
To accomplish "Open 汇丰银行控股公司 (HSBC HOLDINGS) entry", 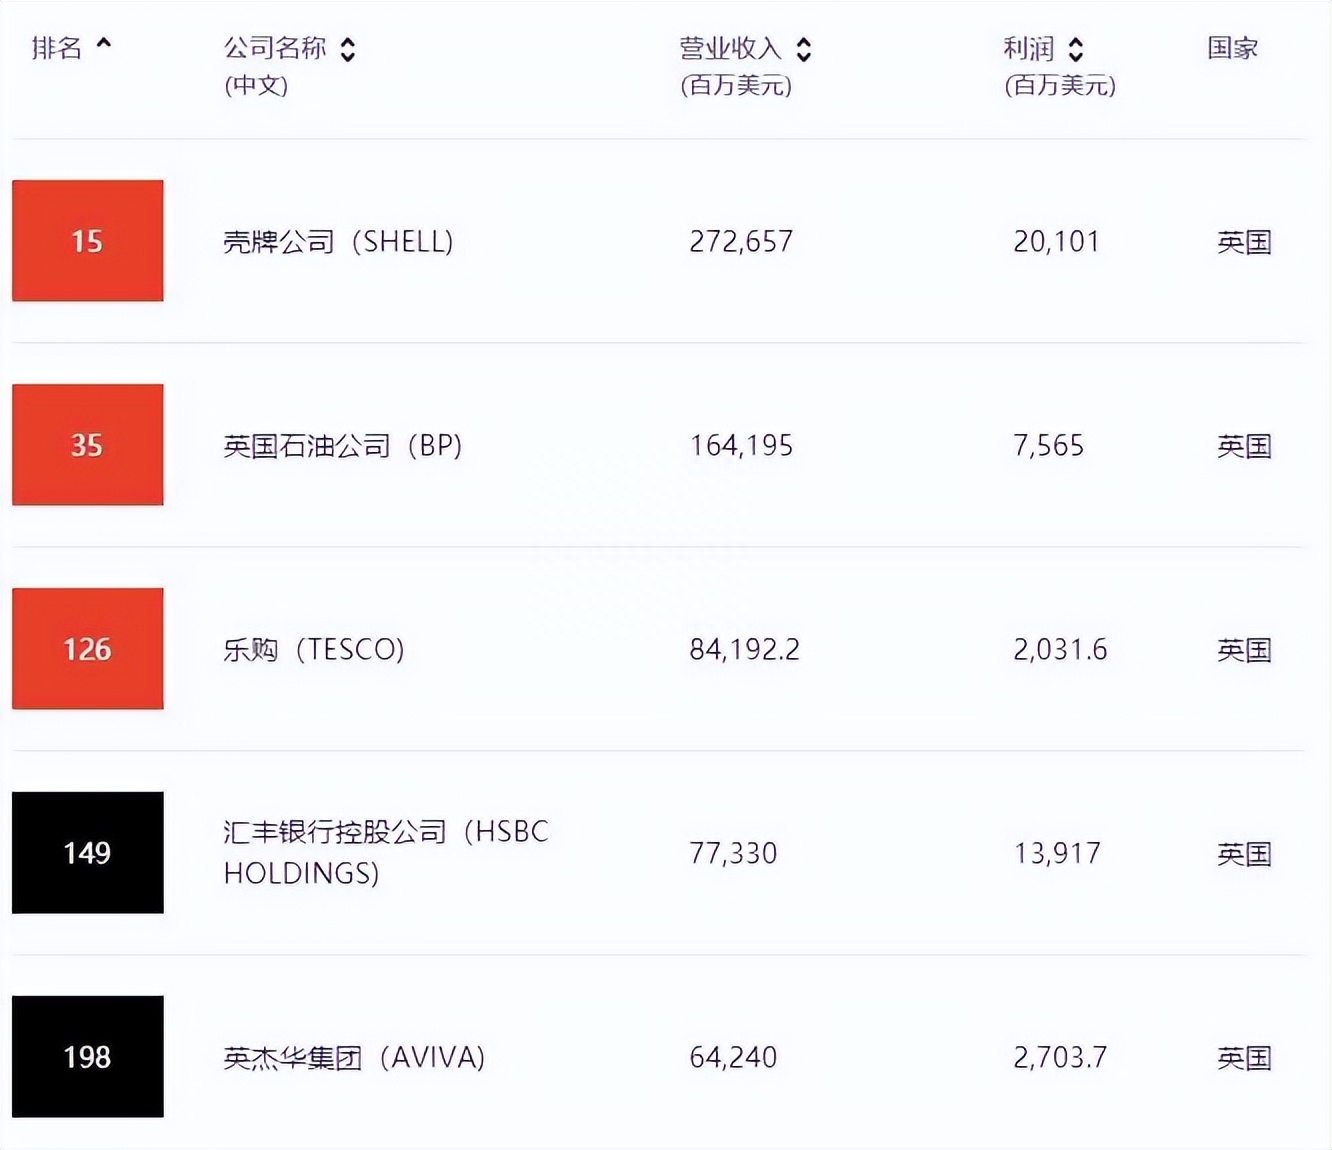I will [x=386, y=852].
